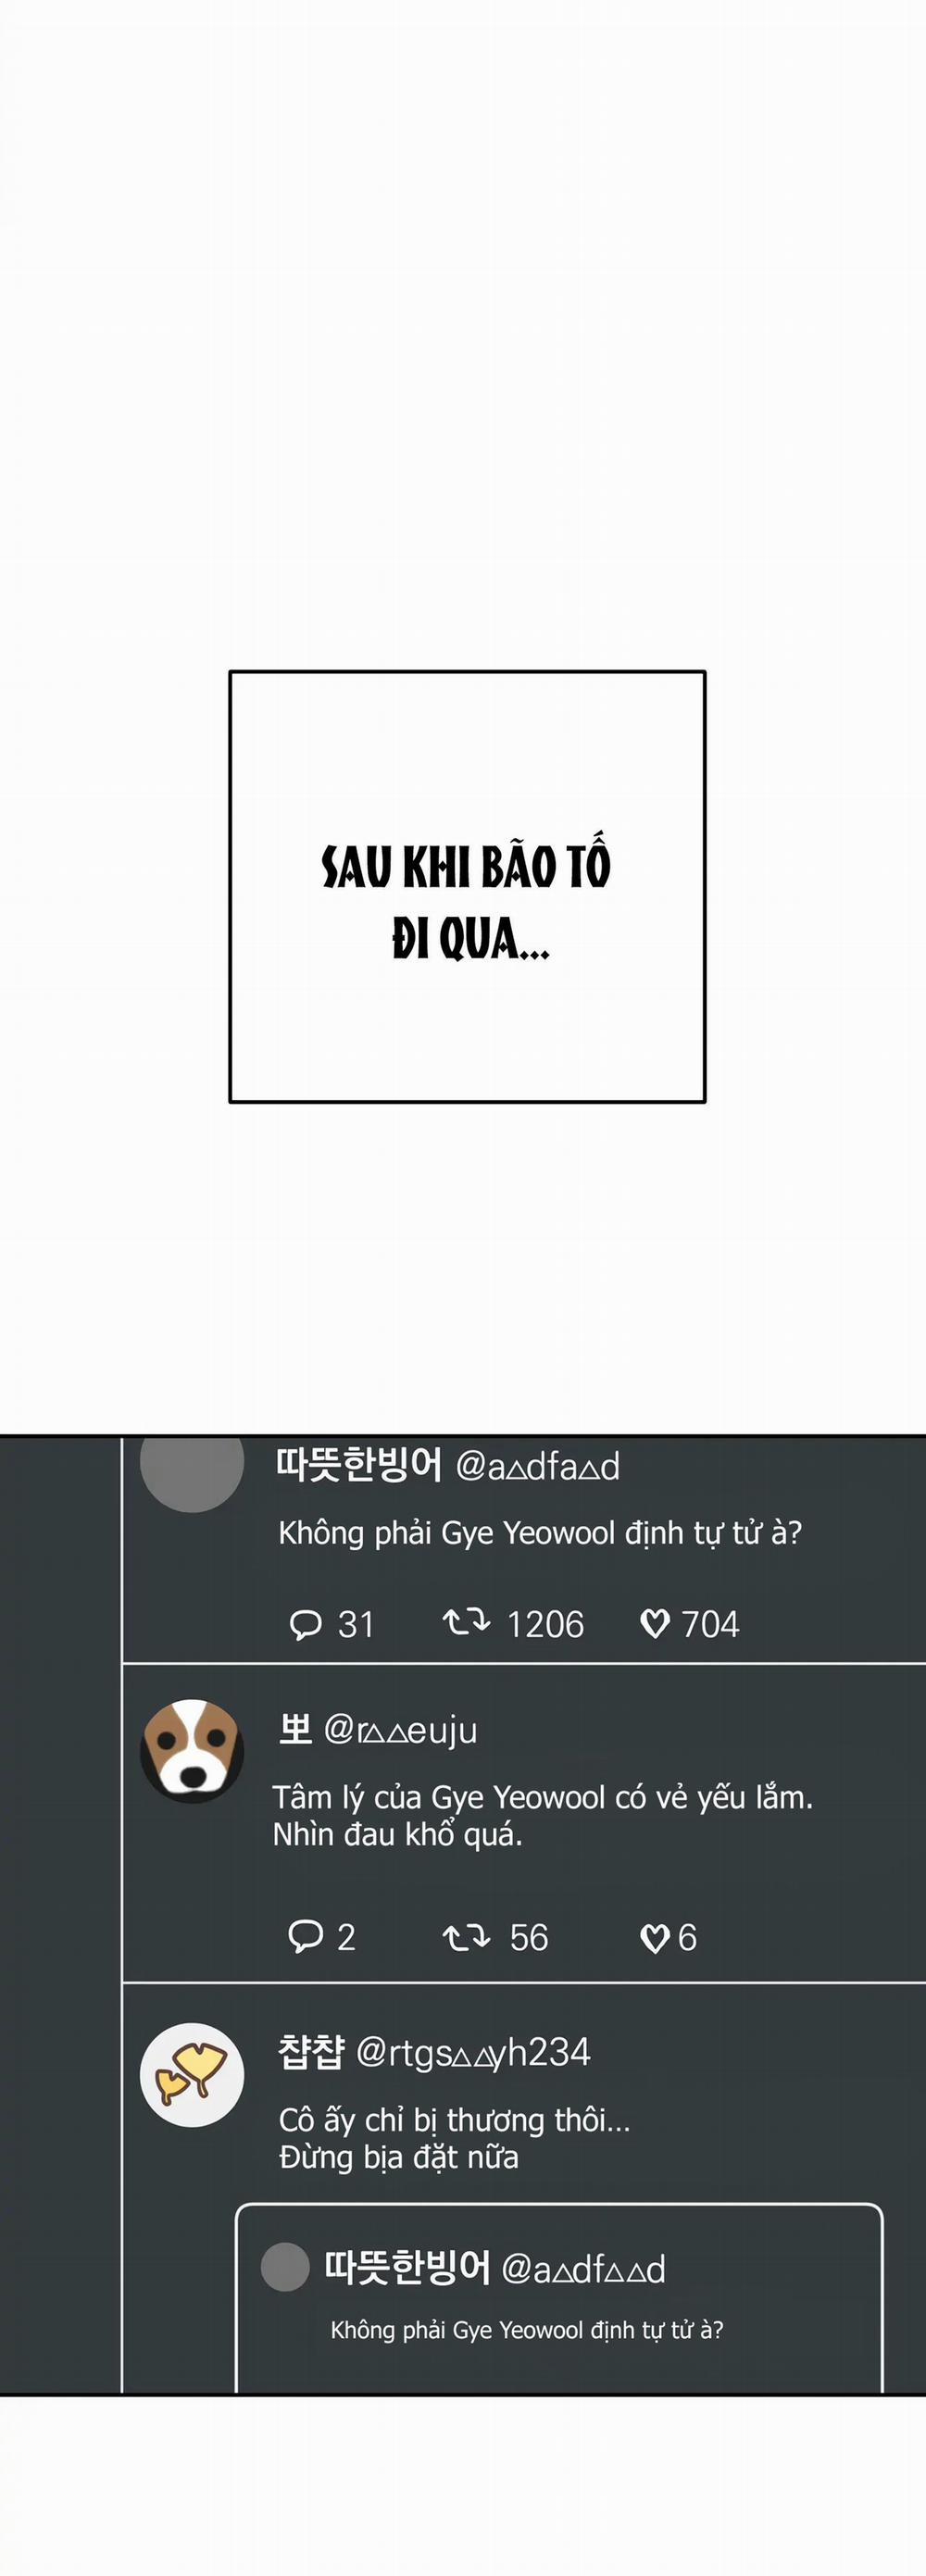Screen dimensions: 926x2576
Task: Open the handle @rtgs△△yh234
Action: pyautogui.click(x=473, y=2053)
